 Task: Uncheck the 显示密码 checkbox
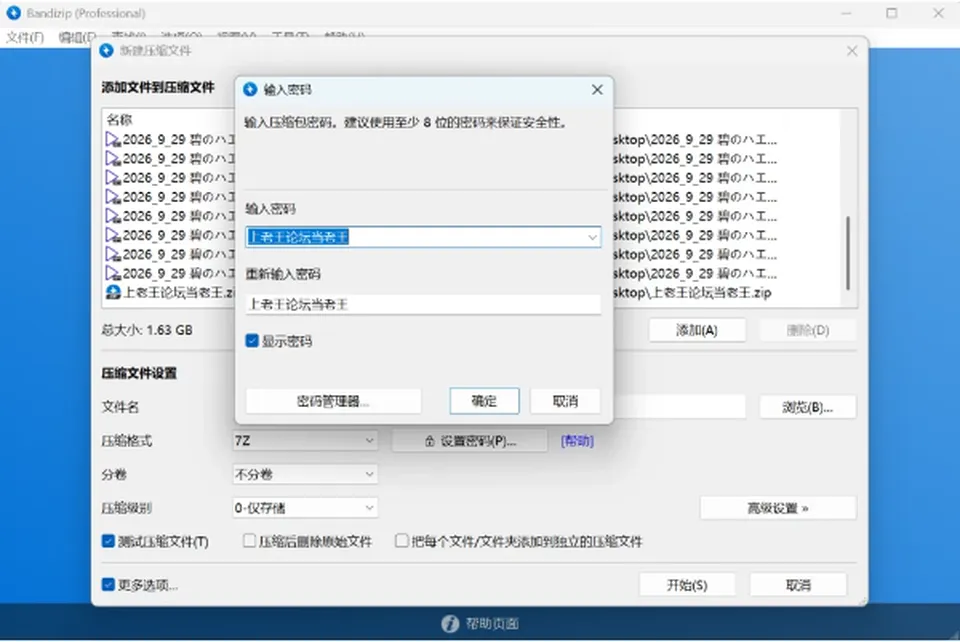252,341
